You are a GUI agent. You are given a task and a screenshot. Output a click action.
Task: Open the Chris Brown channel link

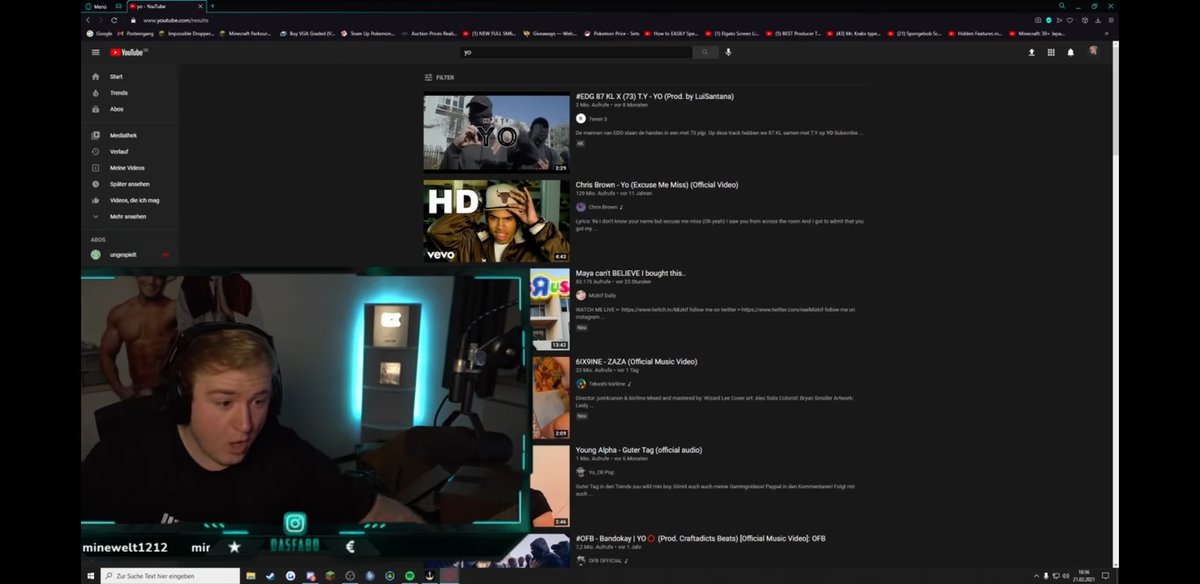tap(602, 207)
